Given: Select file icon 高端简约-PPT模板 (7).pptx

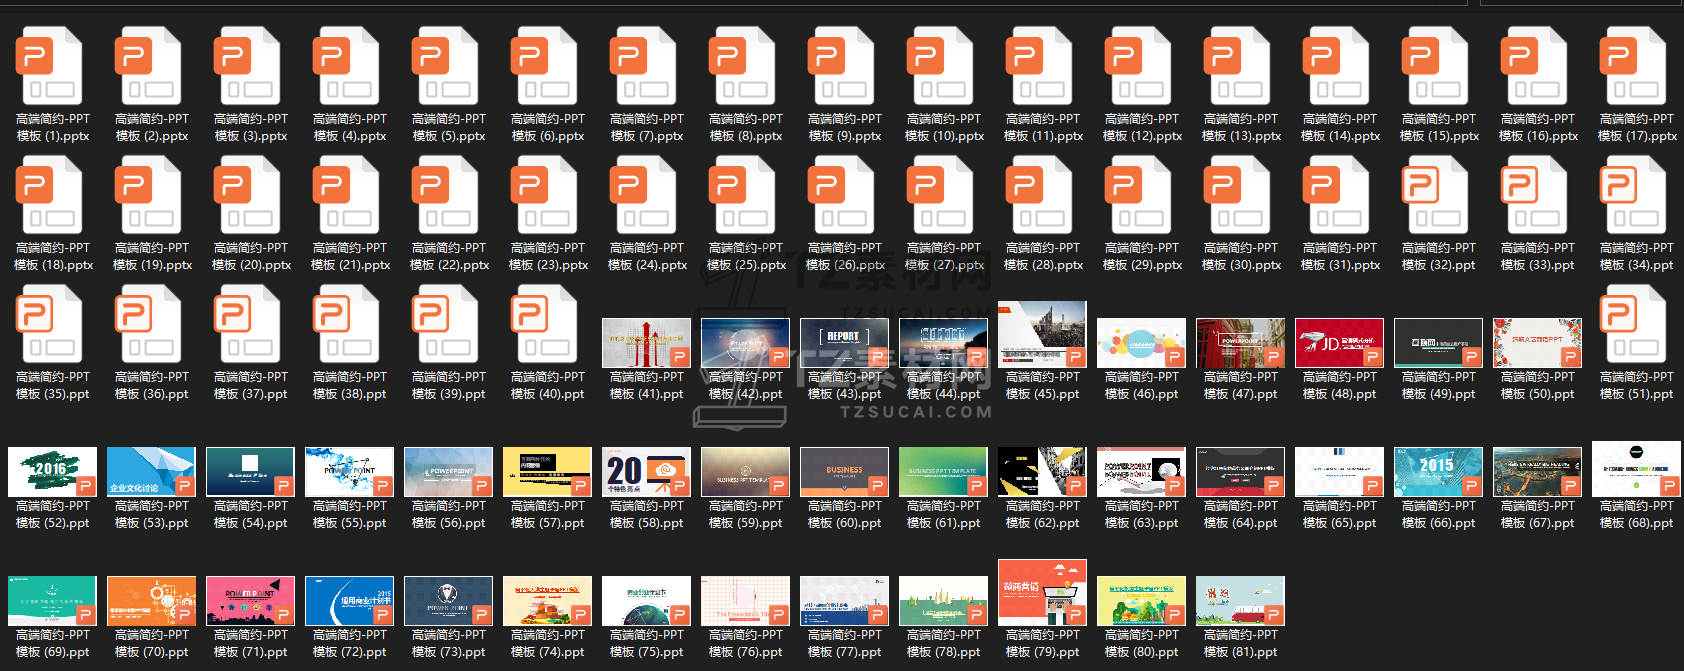Looking at the screenshot, I should 642,66.
